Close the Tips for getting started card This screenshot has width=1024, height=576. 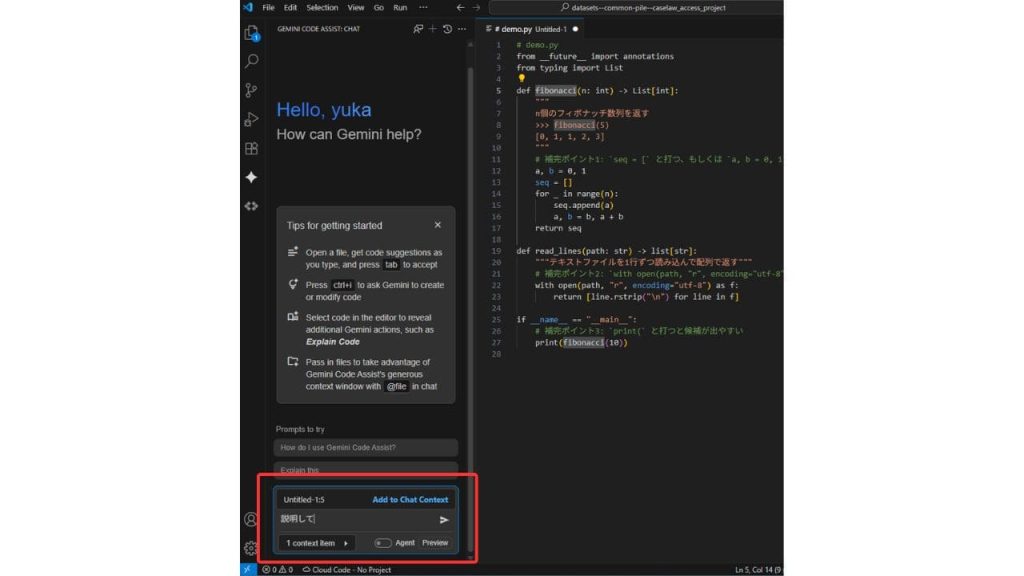(x=438, y=225)
